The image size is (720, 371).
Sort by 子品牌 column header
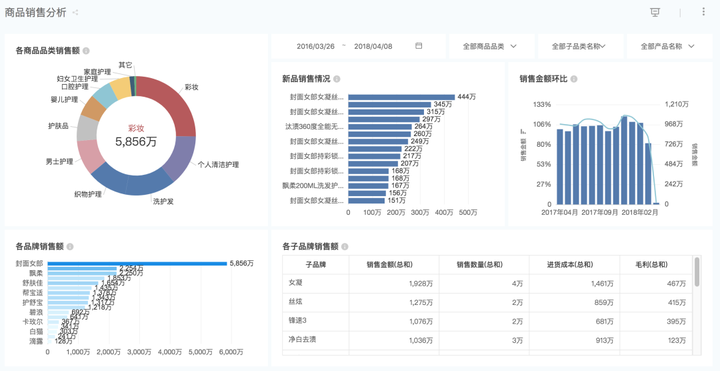tap(316, 264)
